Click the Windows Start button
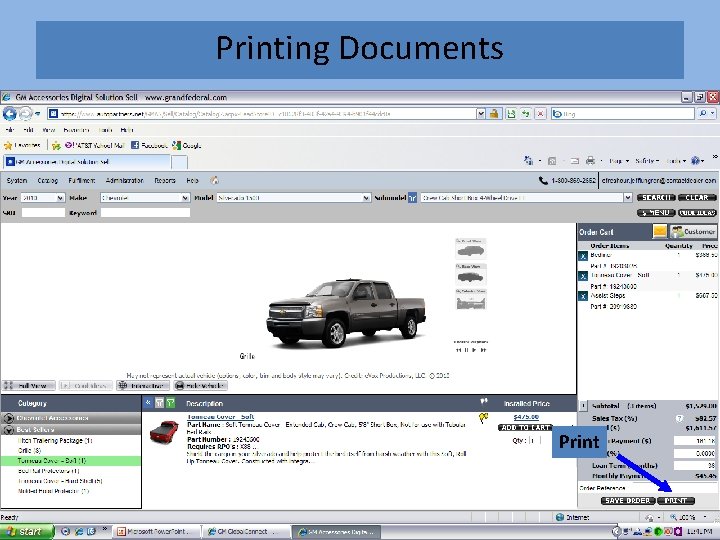720x540 pixels. [27, 532]
